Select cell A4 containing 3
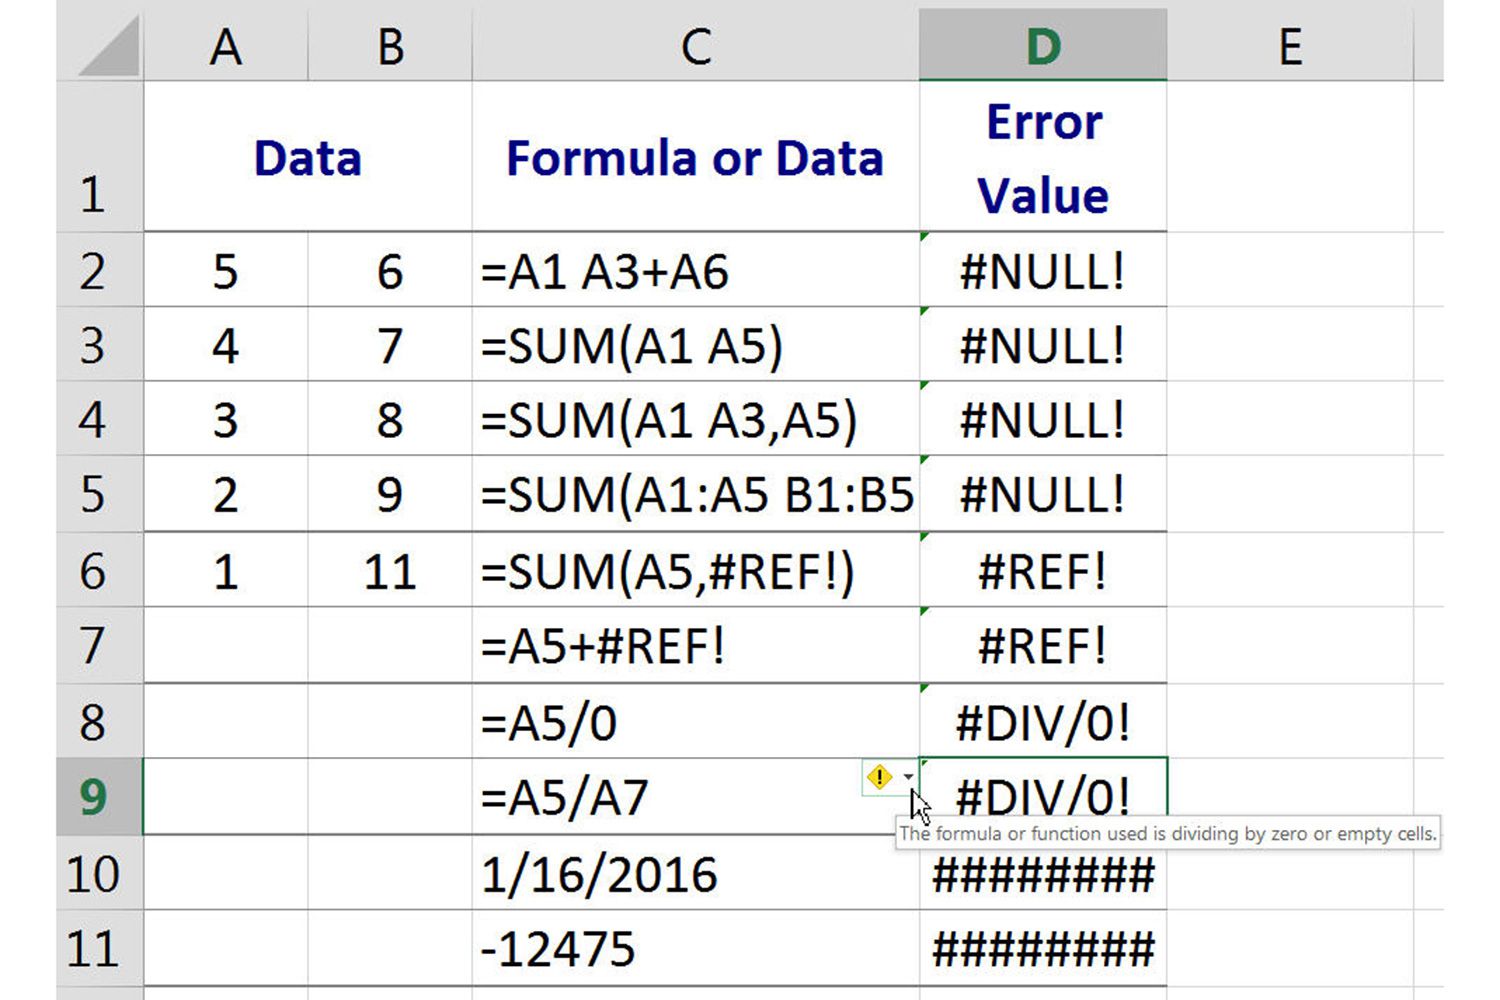 (226, 419)
